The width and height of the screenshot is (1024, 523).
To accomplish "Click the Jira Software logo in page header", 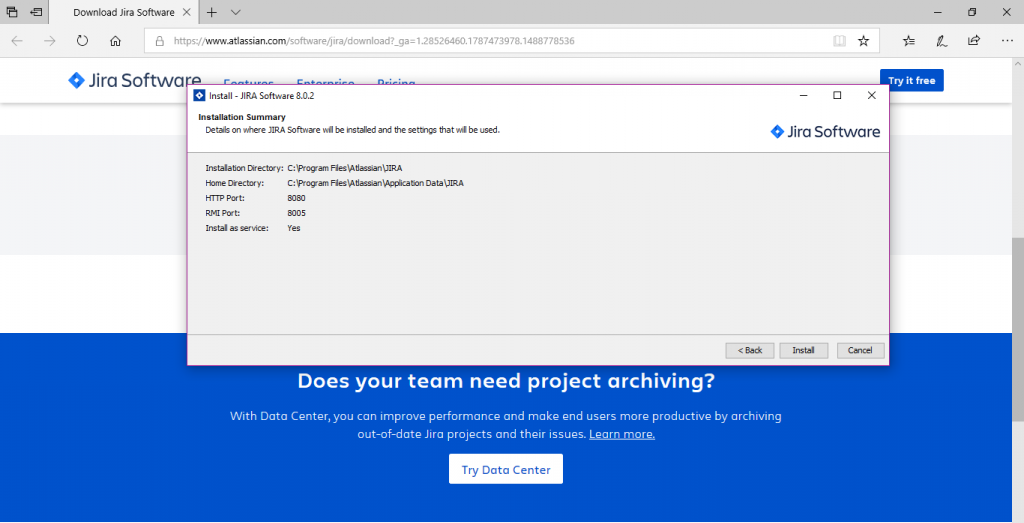I will tap(135, 80).
